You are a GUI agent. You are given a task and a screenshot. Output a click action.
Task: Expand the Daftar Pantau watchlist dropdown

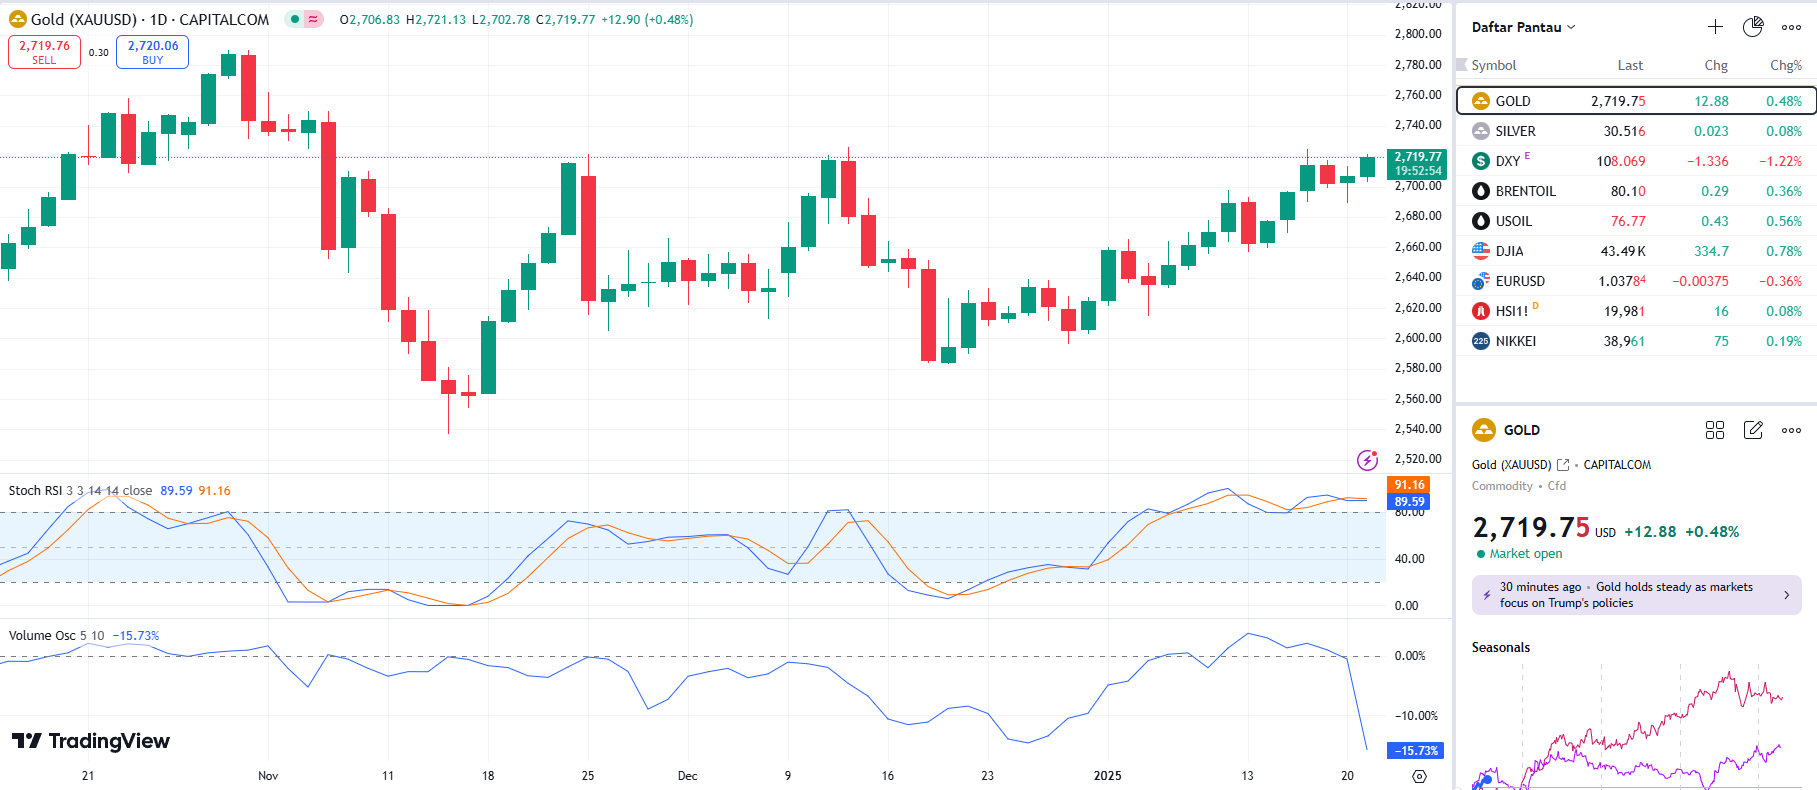pos(1523,27)
